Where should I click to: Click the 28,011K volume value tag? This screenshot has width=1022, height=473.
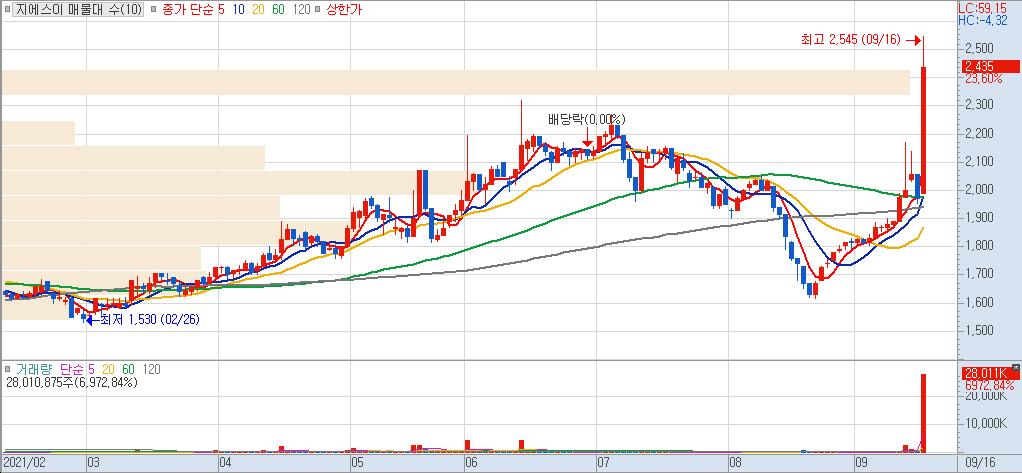[990, 373]
